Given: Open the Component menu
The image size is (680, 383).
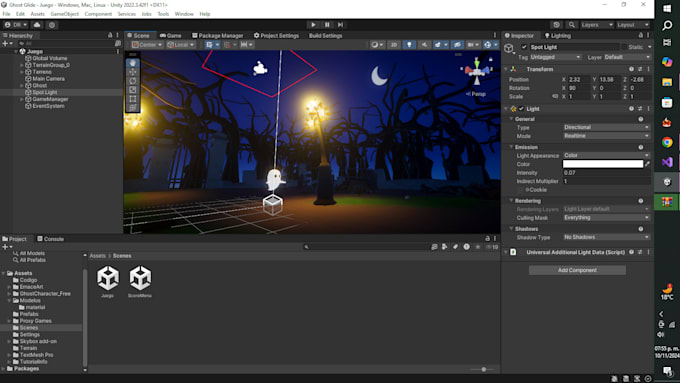Looking at the screenshot, I should pos(98,14).
